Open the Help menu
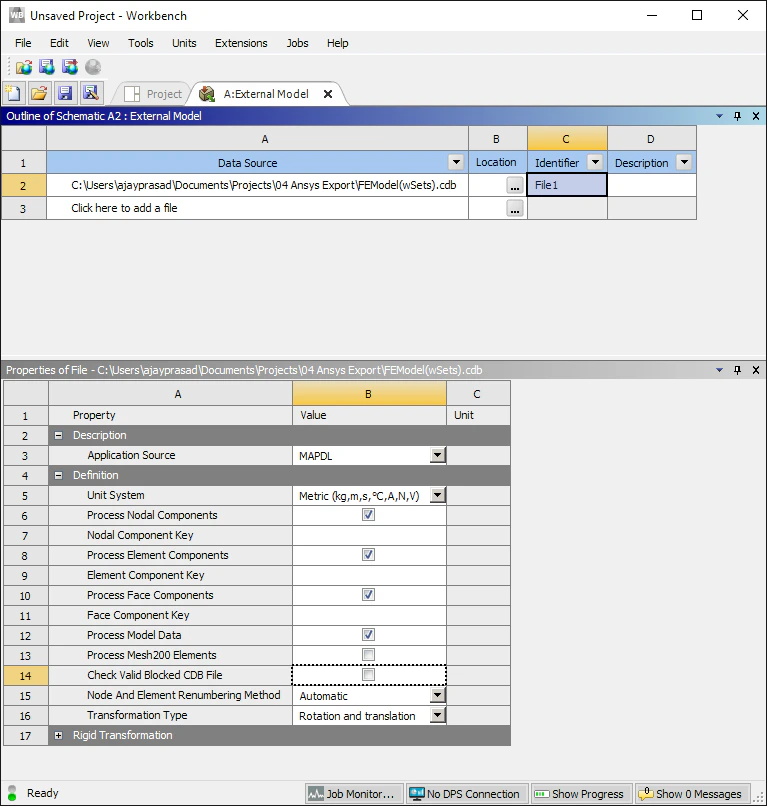 pos(338,43)
